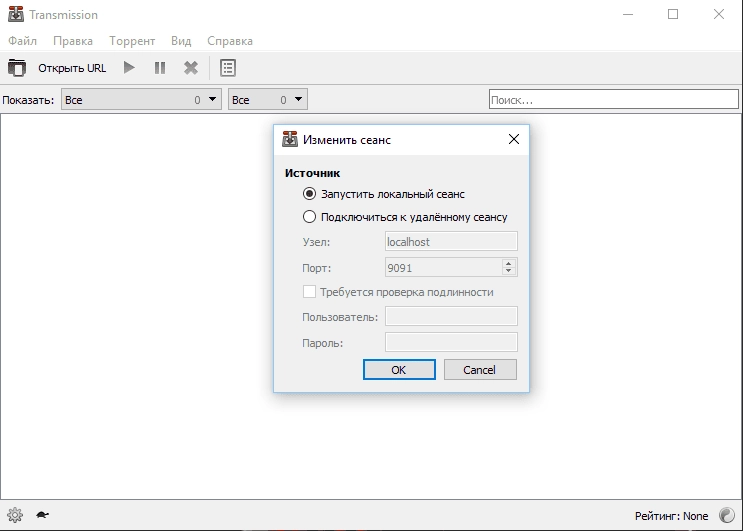Close the Изменить сеанс dialog

[x=514, y=139]
